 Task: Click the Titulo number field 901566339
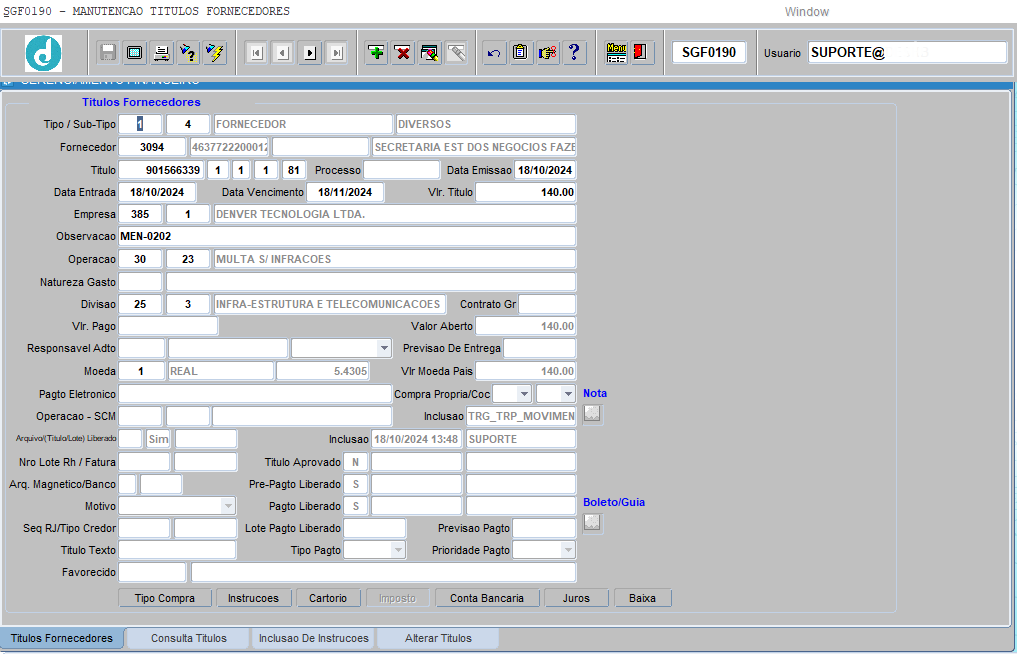pyautogui.click(x=162, y=170)
